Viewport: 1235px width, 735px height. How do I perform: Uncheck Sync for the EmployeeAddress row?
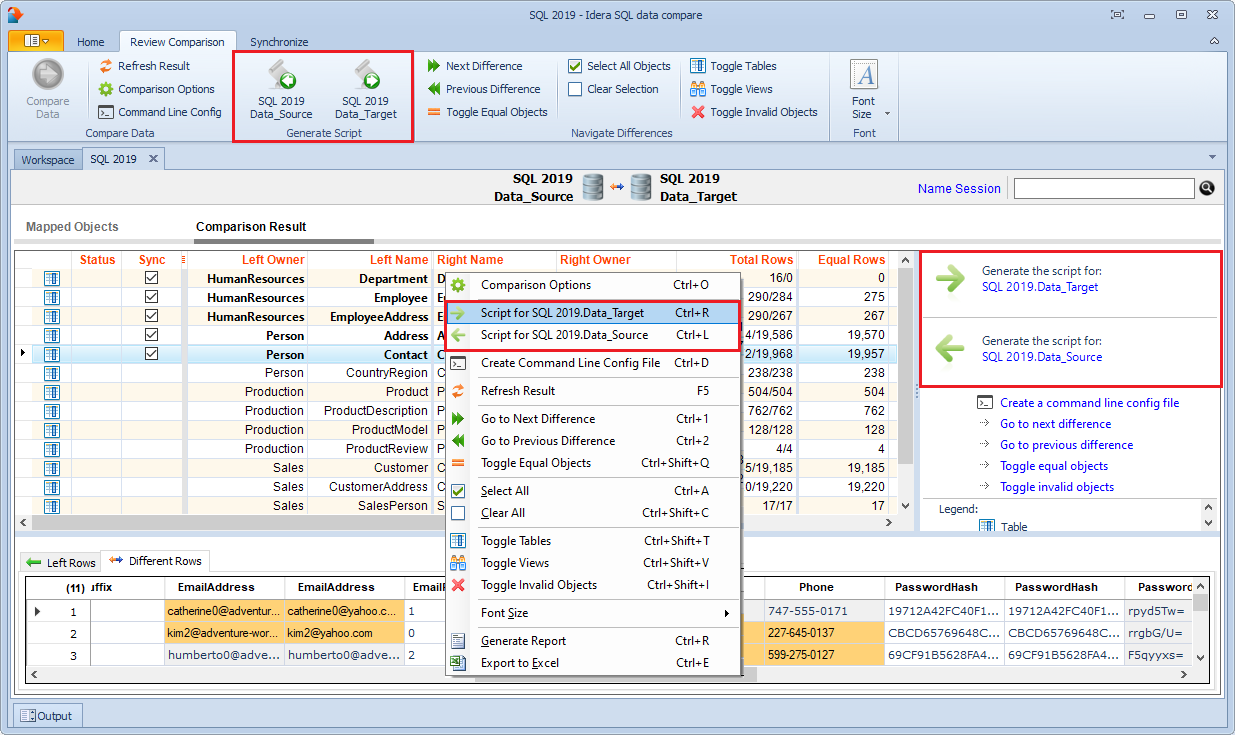pos(152,316)
